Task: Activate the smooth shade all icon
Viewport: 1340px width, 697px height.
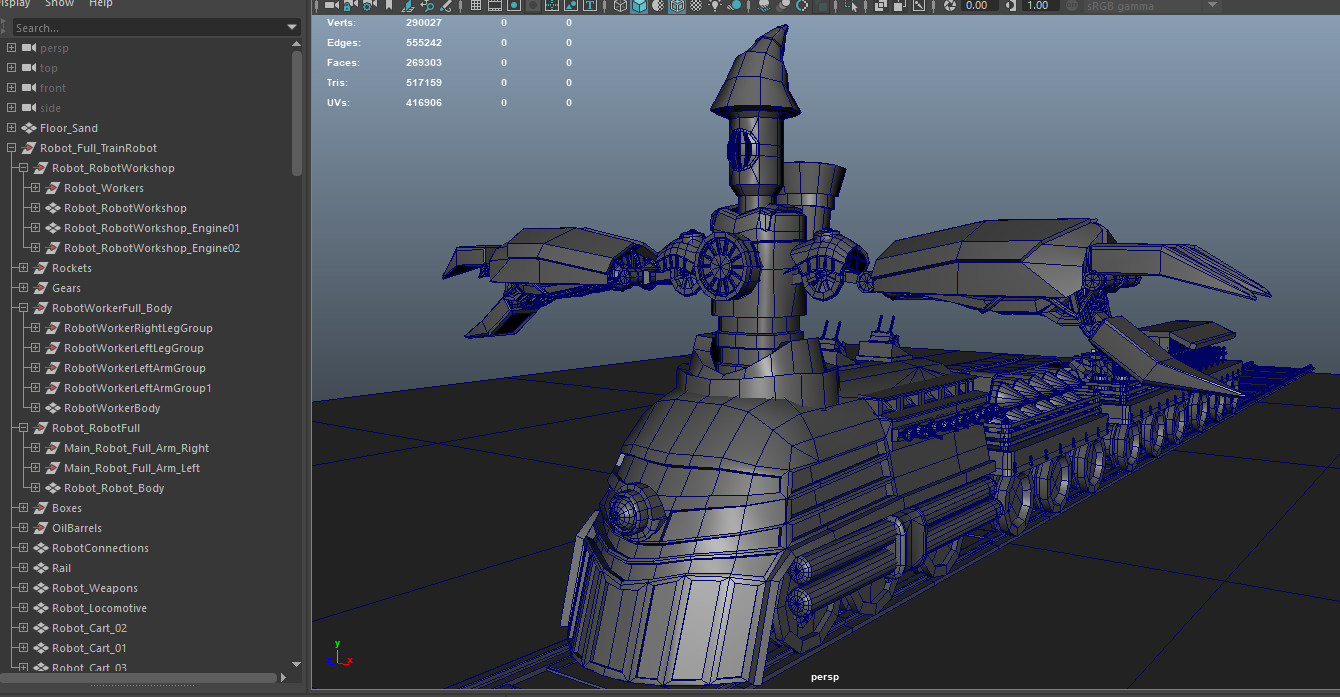Action: tap(639, 6)
